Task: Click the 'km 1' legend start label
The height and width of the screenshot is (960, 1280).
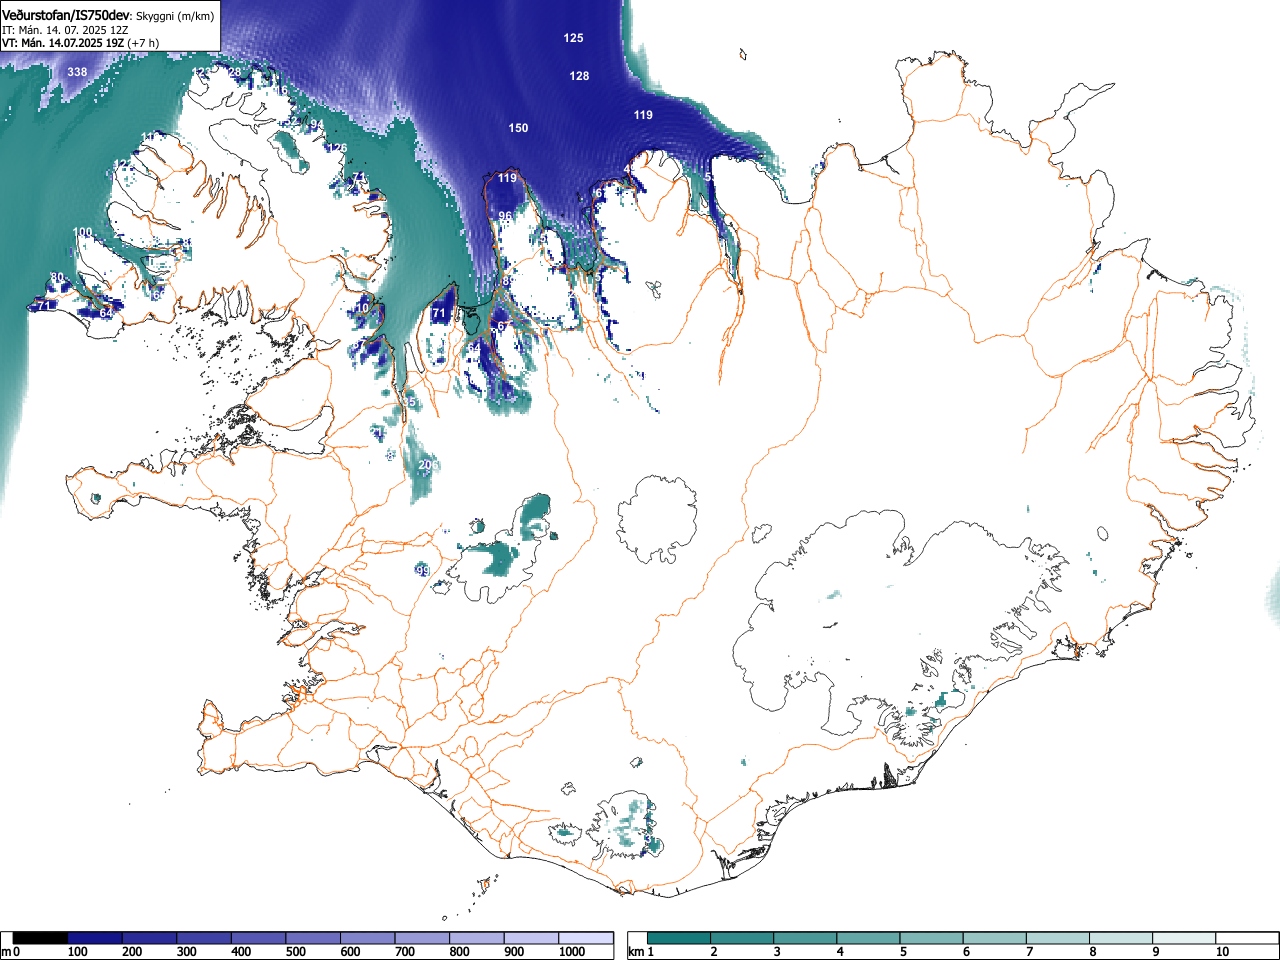Action: (641, 952)
